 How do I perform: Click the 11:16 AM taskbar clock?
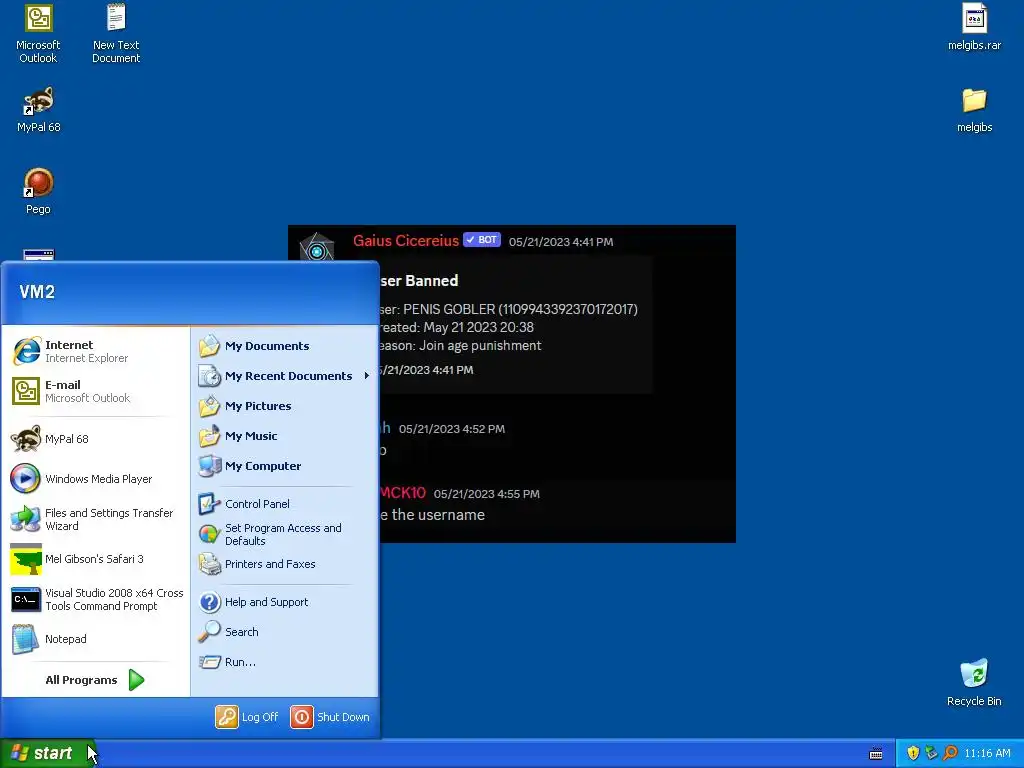pyautogui.click(x=987, y=753)
